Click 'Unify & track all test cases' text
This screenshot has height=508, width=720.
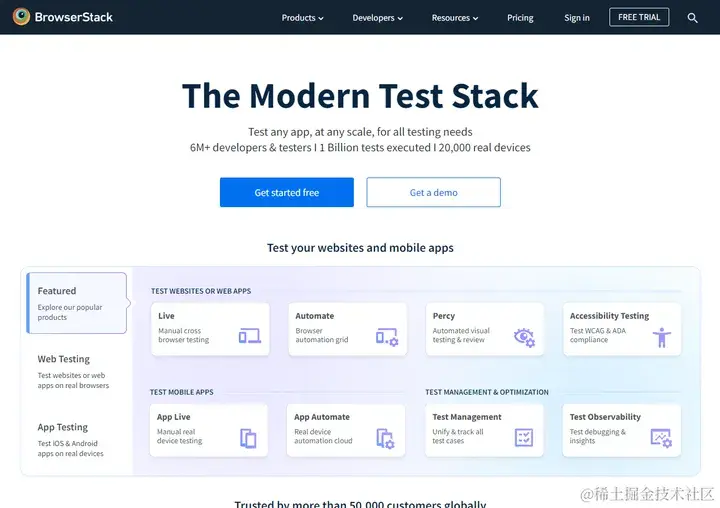(x=458, y=436)
